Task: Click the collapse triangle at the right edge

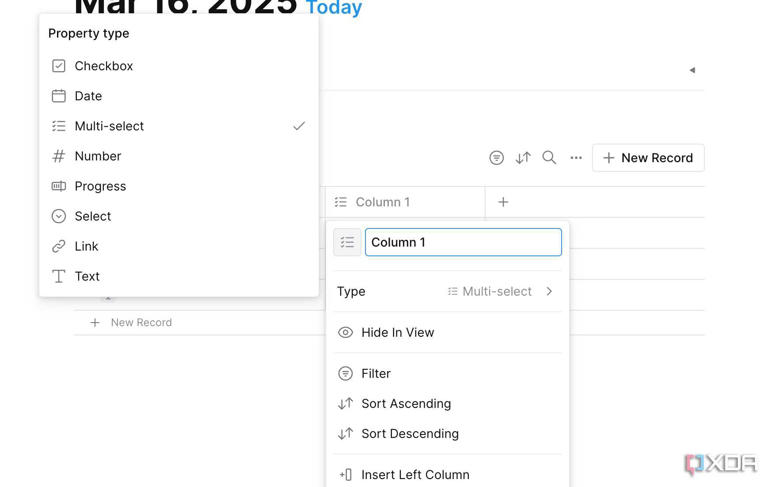Action: [692, 70]
